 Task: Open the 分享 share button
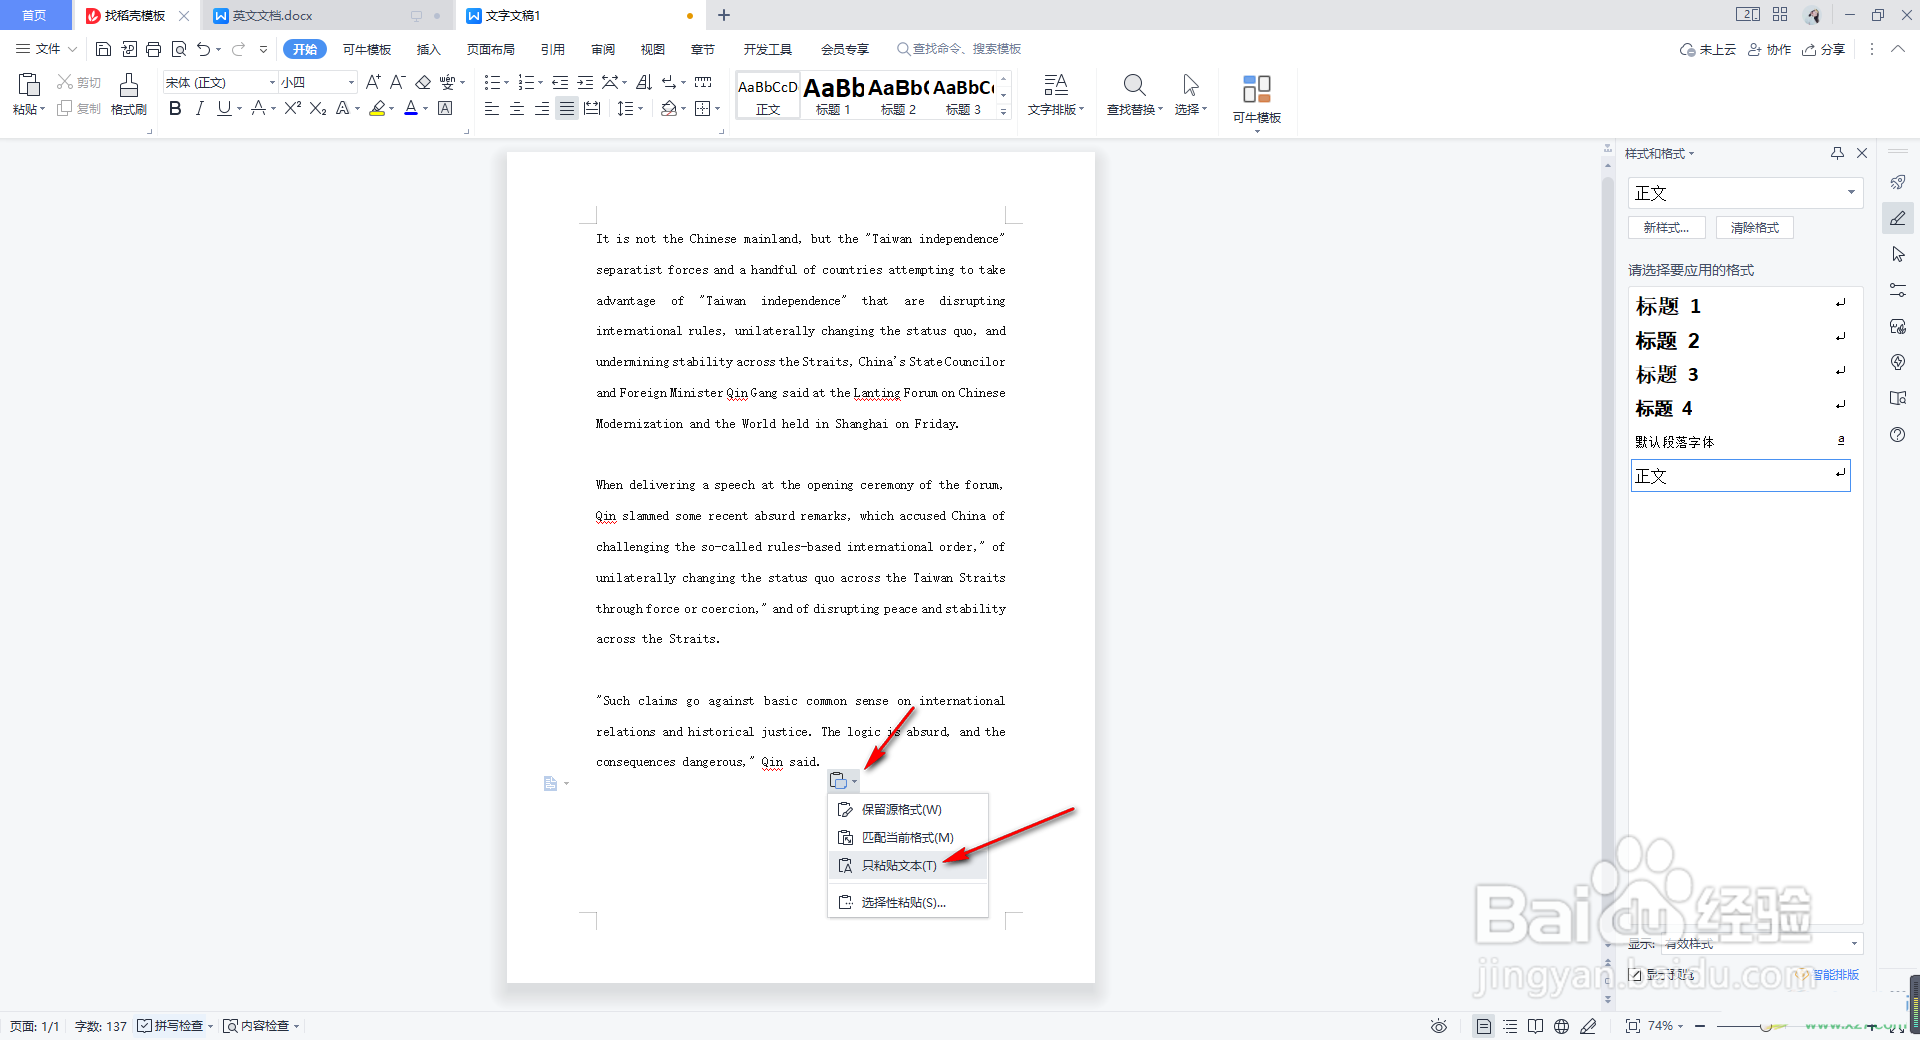pyautogui.click(x=1824, y=49)
